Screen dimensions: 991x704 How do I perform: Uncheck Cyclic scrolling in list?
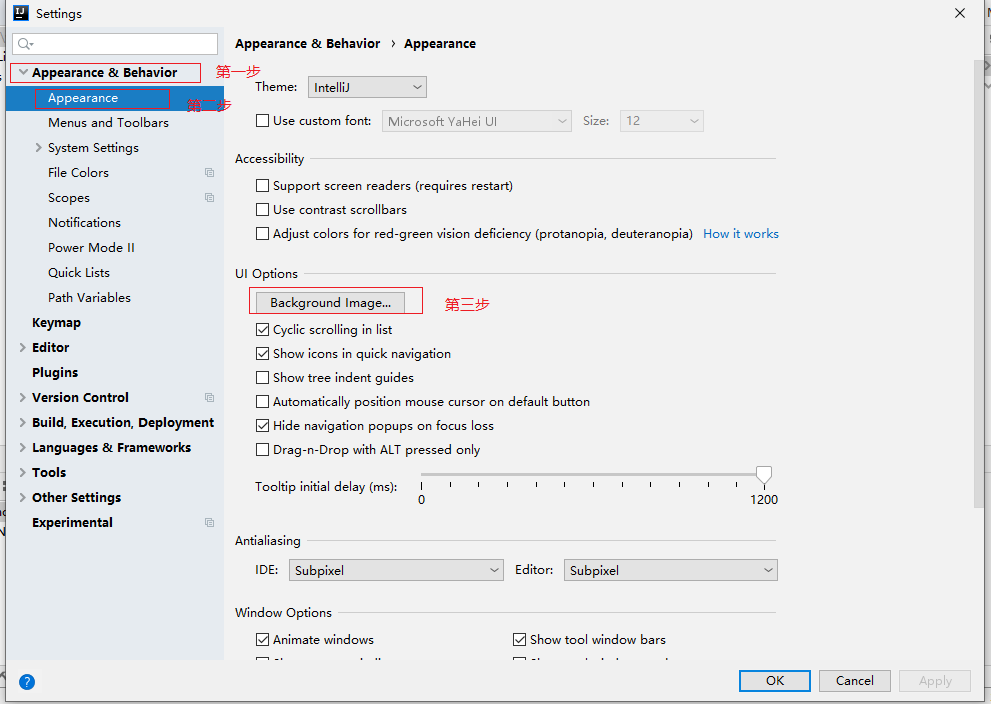262,330
